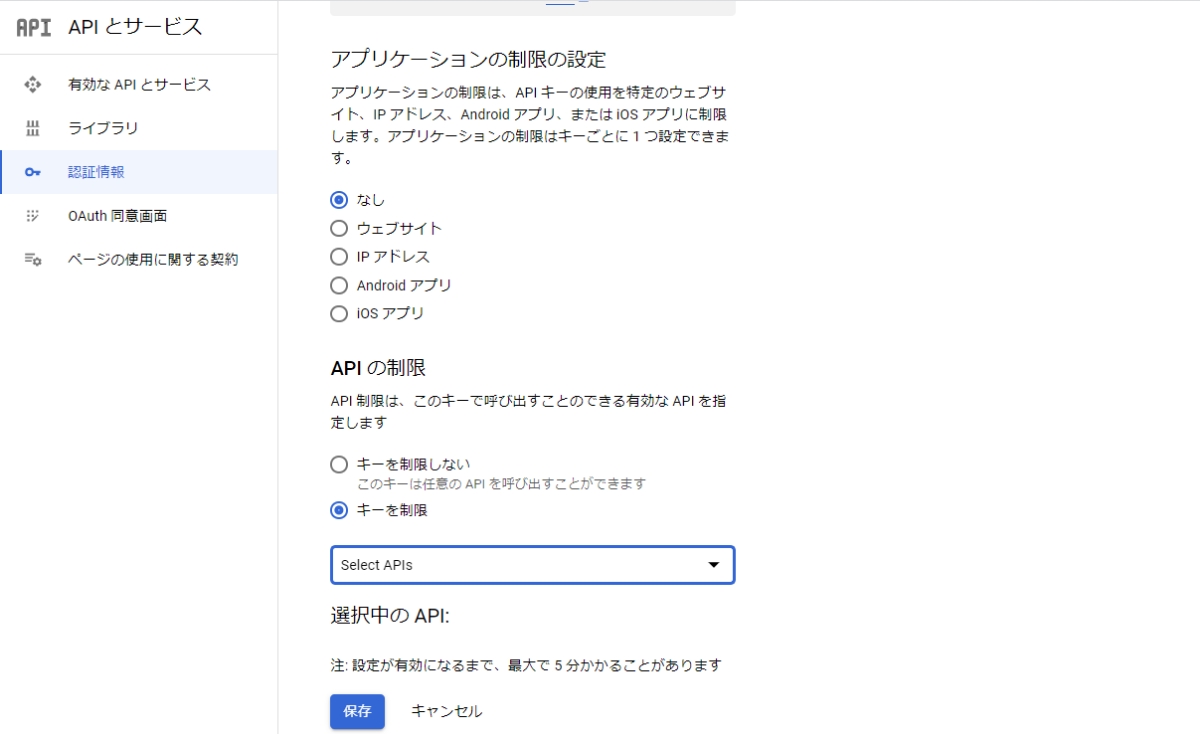Choose the ウェブサイト restriction option
The height and width of the screenshot is (734, 1200).
point(338,228)
